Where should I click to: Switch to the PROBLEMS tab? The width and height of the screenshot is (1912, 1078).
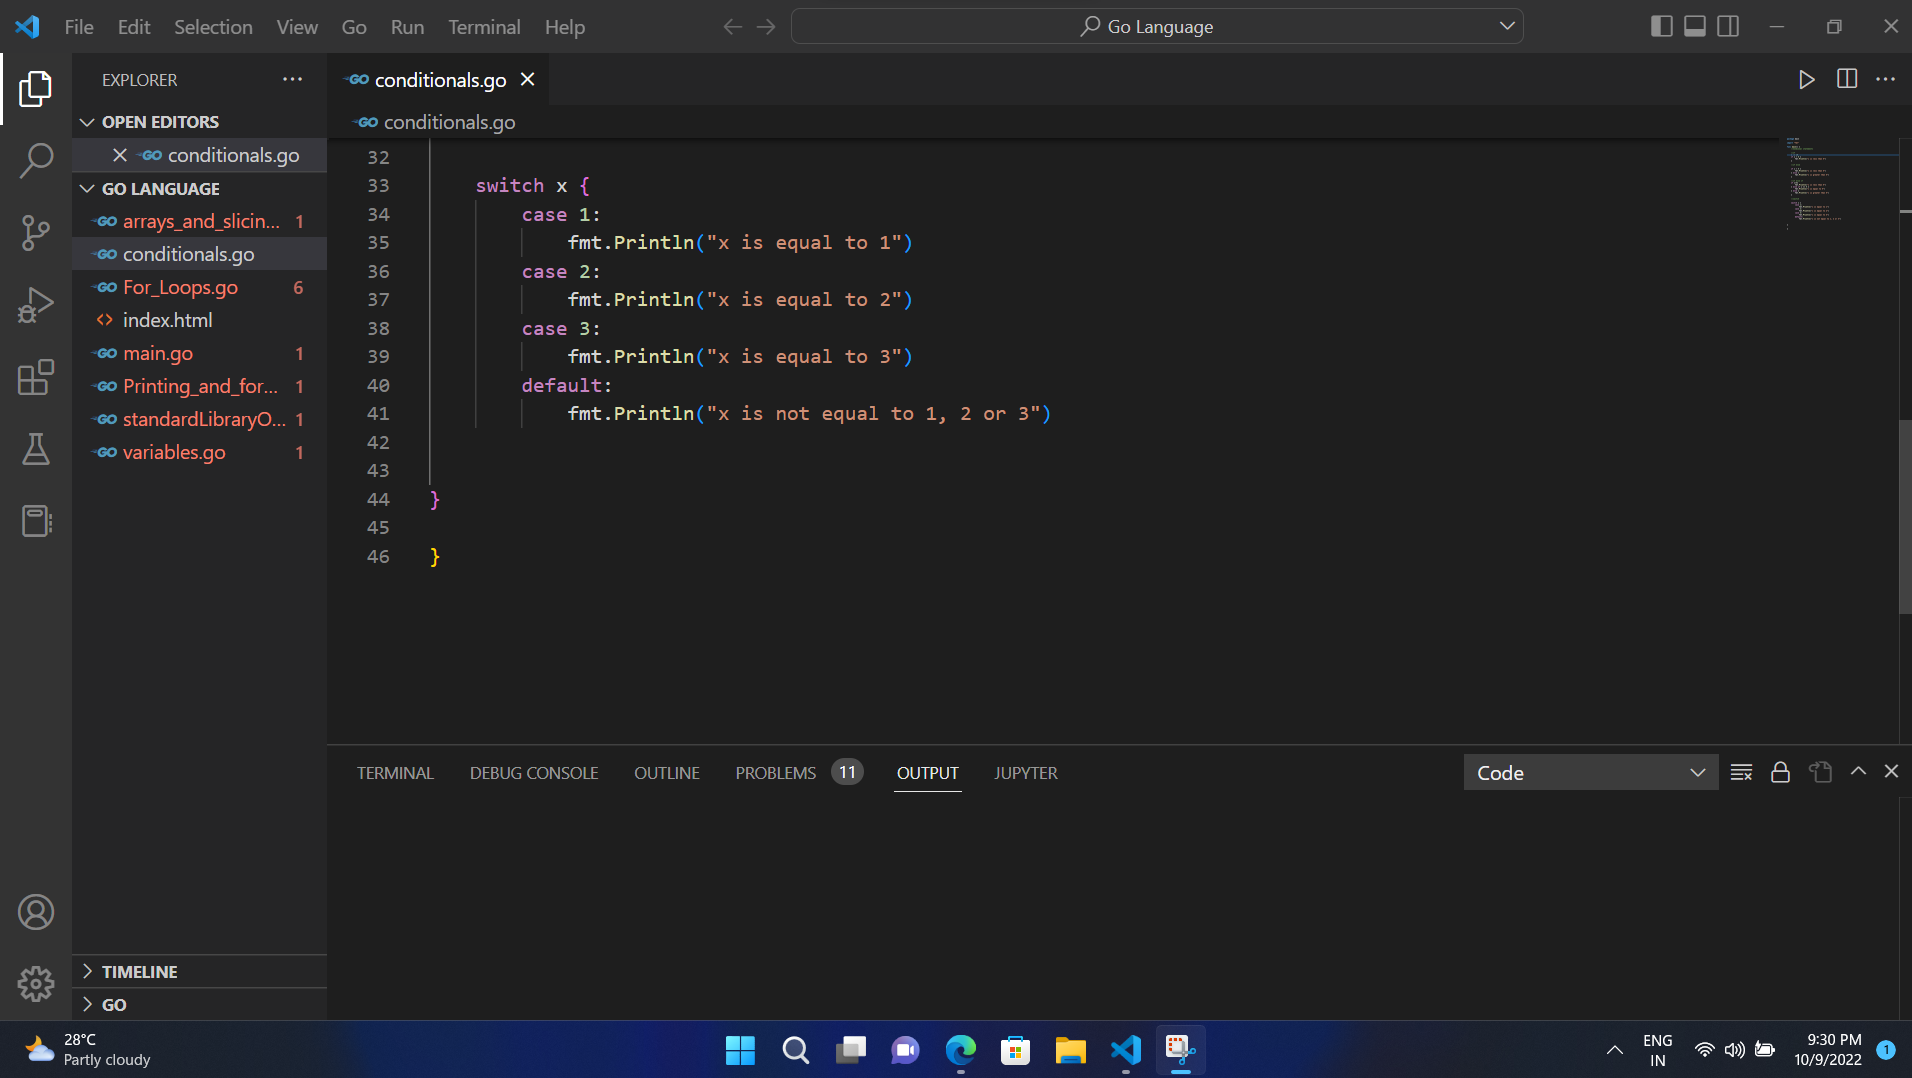[x=798, y=773]
